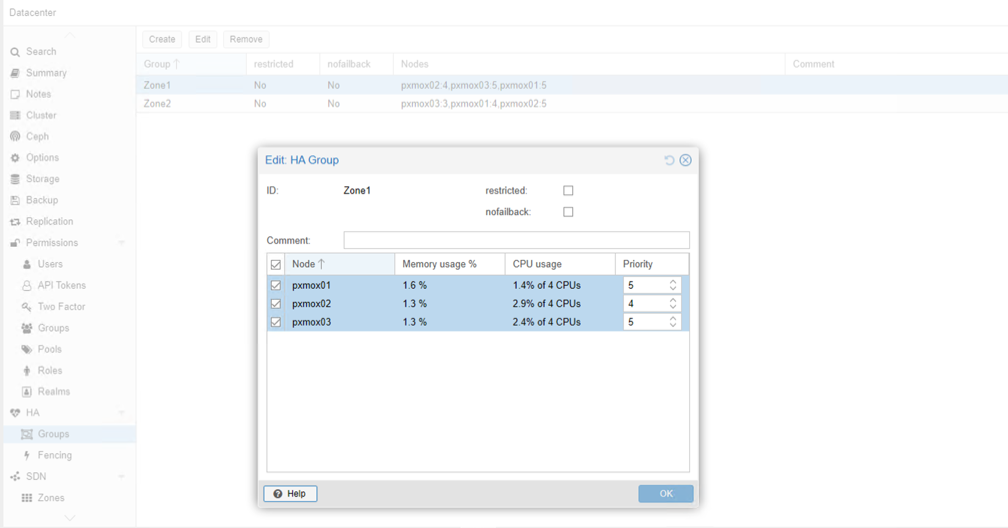Open the Storage menu item
This screenshot has height=528, width=1008.
pos(42,179)
